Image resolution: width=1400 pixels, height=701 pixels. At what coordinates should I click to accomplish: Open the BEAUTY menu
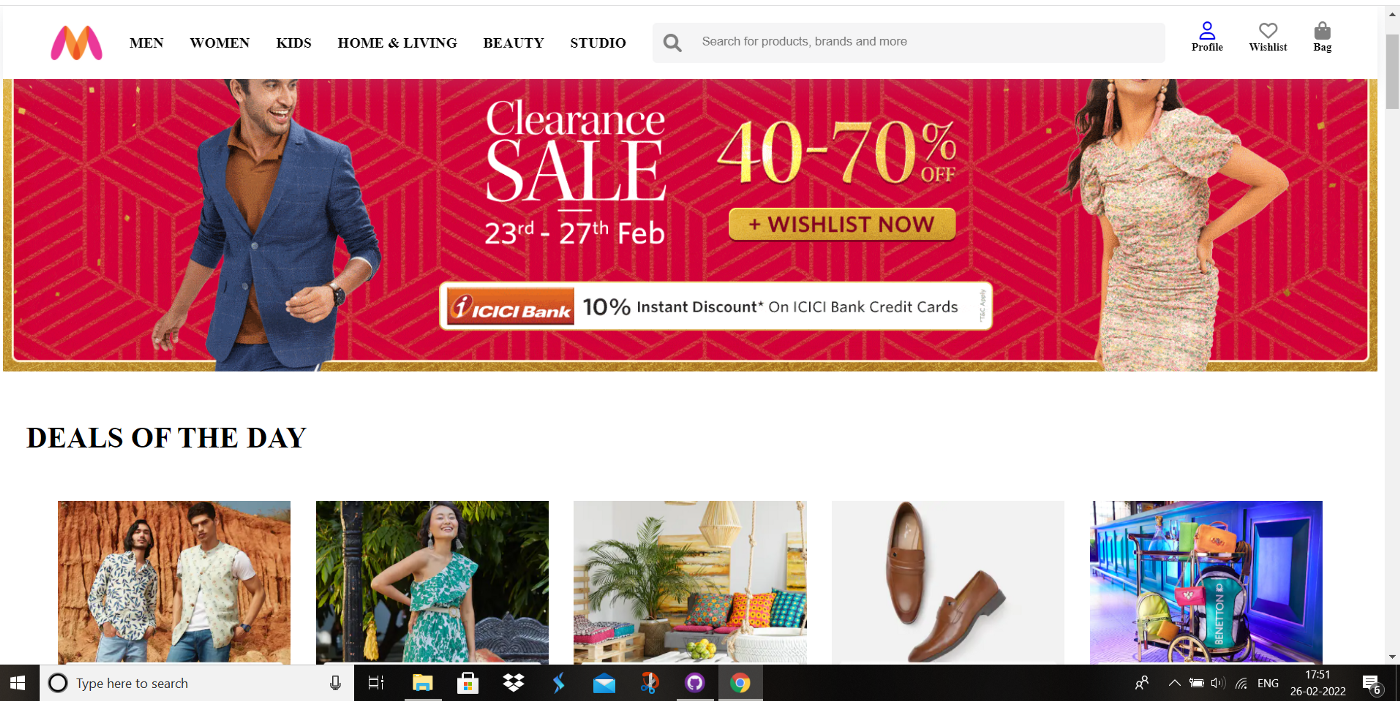point(513,43)
